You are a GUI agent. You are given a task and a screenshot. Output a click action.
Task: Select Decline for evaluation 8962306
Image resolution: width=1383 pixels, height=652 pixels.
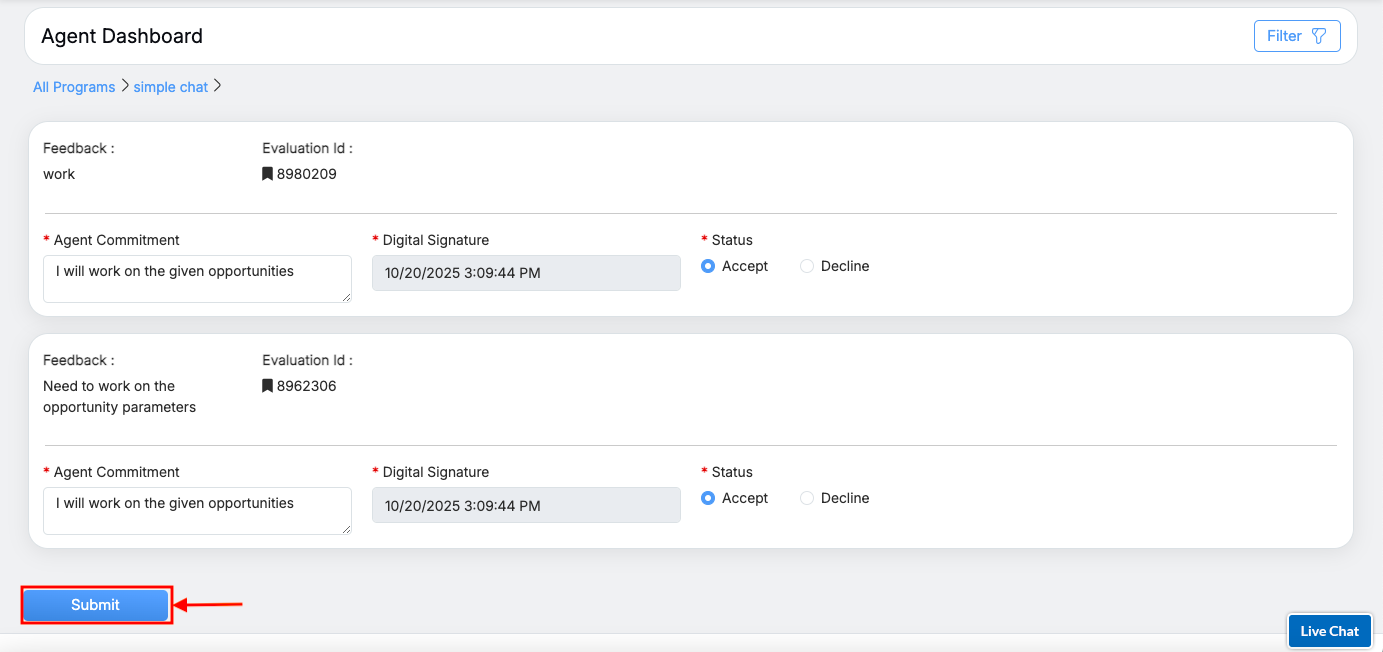(x=807, y=498)
